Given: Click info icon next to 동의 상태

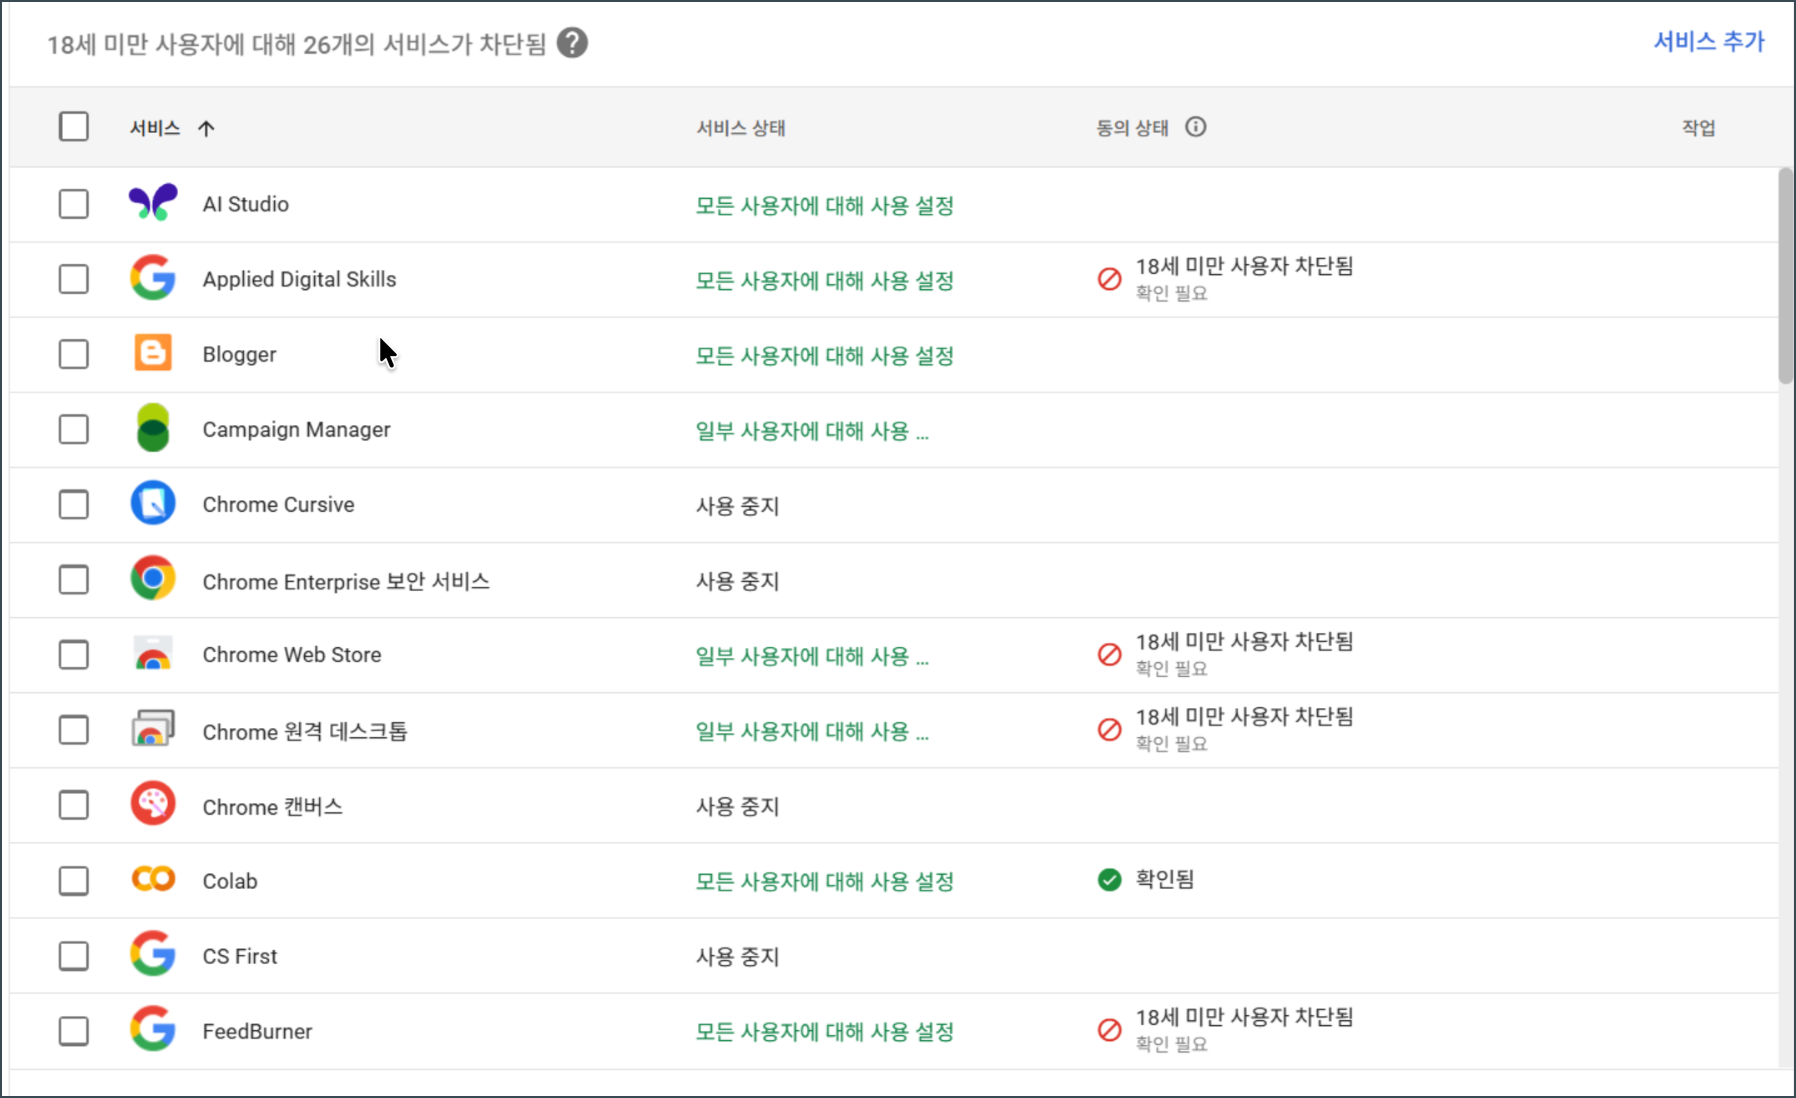Looking at the screenshot, I should tap(1196, 127).
